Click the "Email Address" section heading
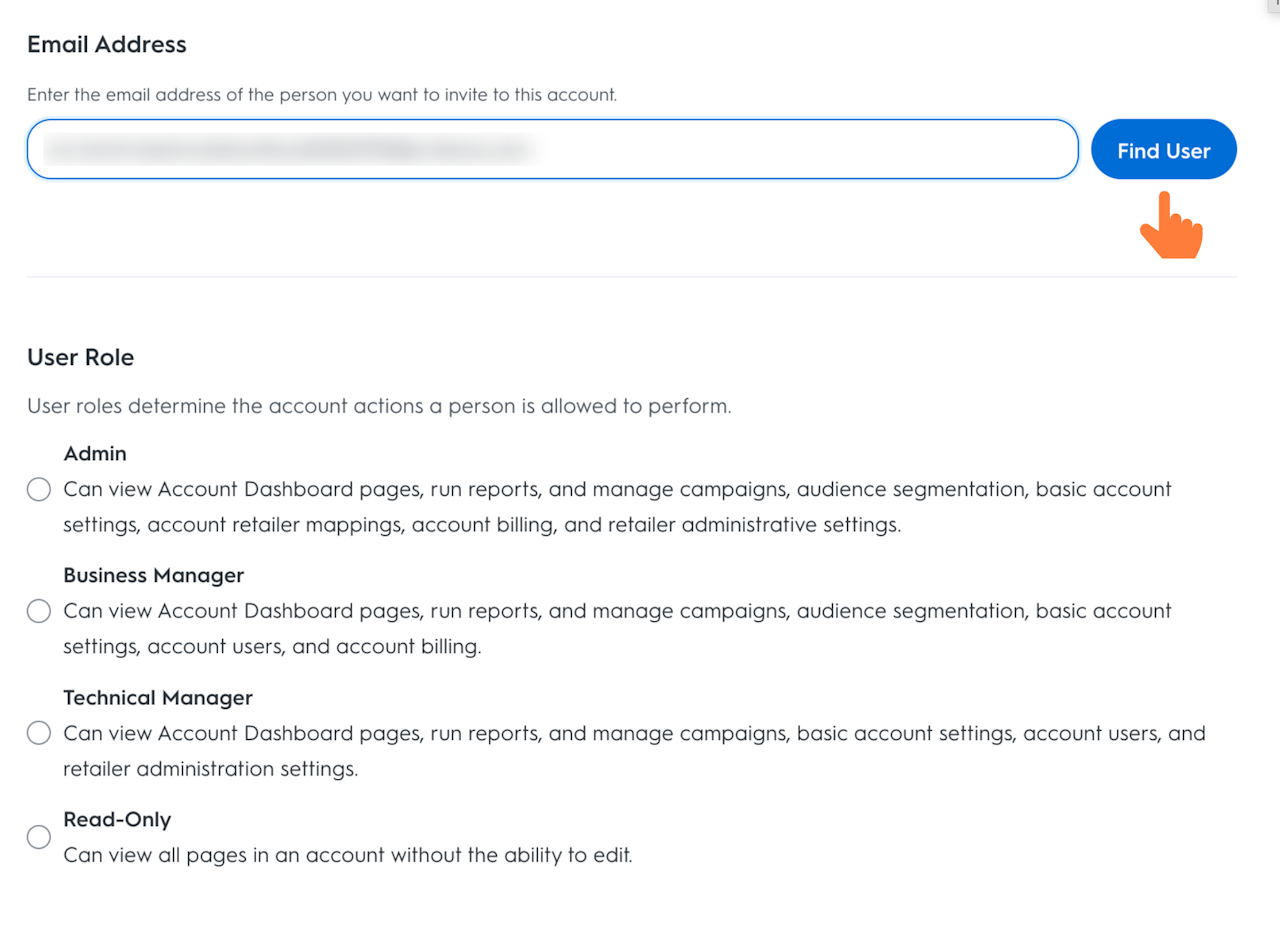 click(x=107, y=45)
